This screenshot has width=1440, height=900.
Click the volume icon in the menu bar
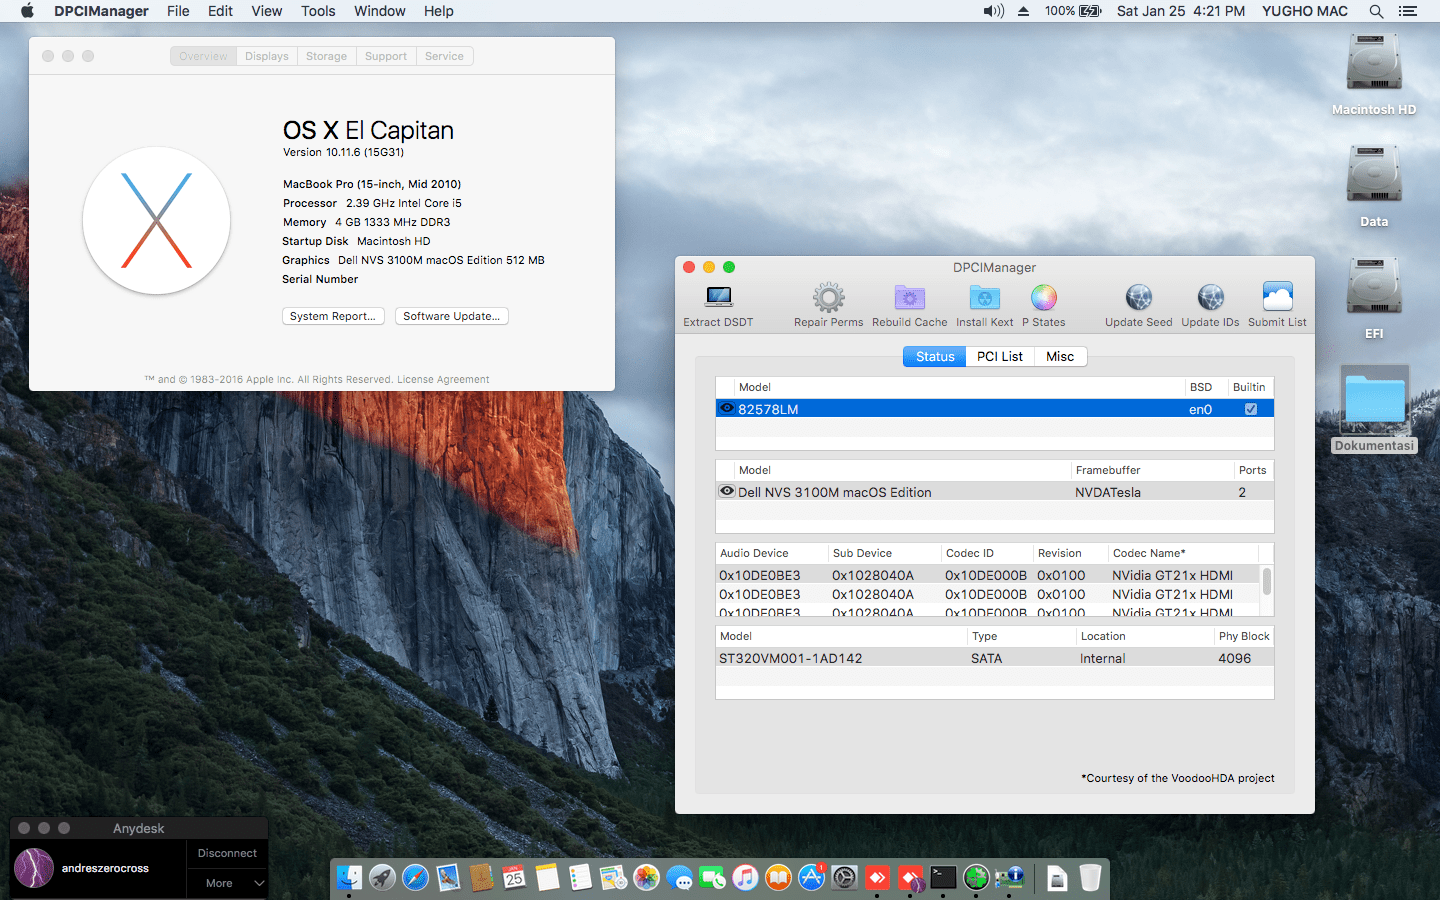[993, 11]
